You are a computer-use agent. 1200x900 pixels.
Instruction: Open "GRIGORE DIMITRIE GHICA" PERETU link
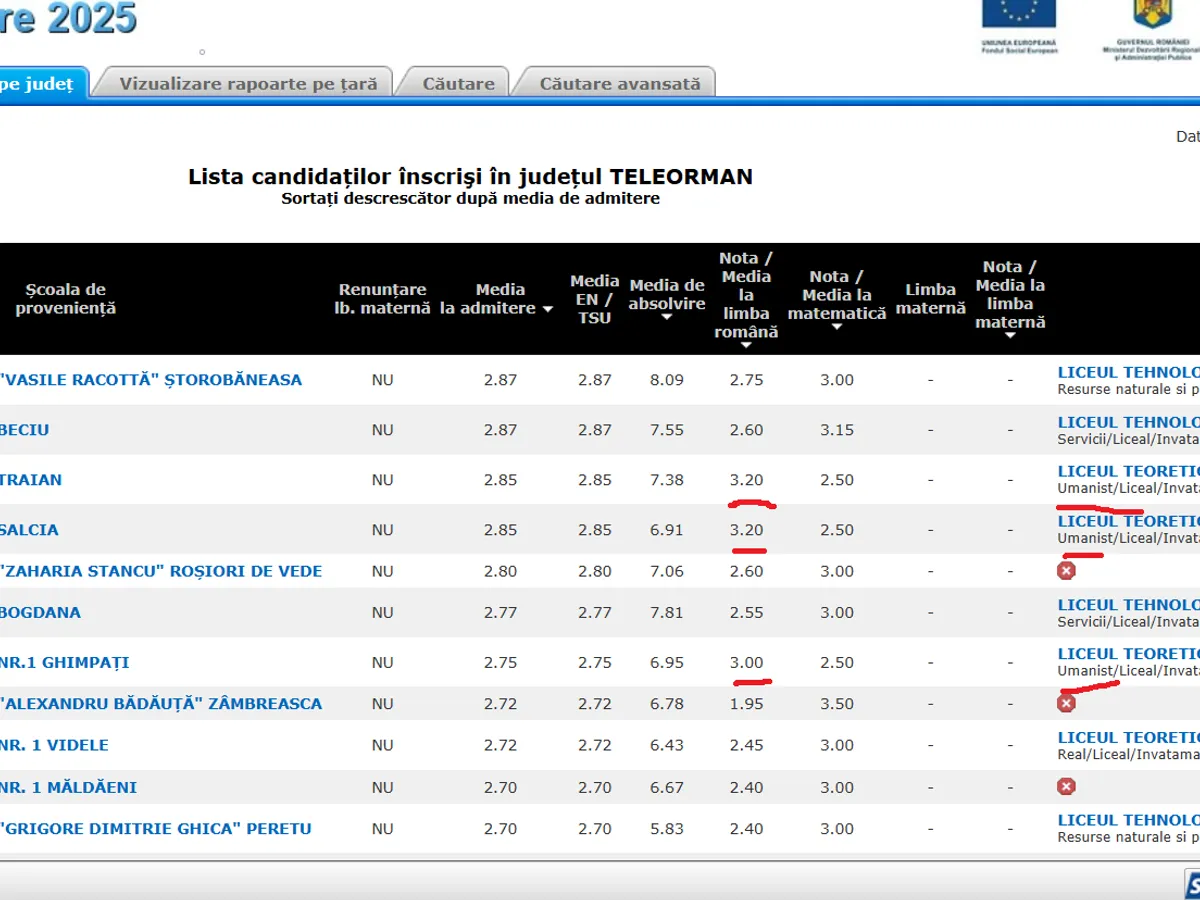pos(156,828)
